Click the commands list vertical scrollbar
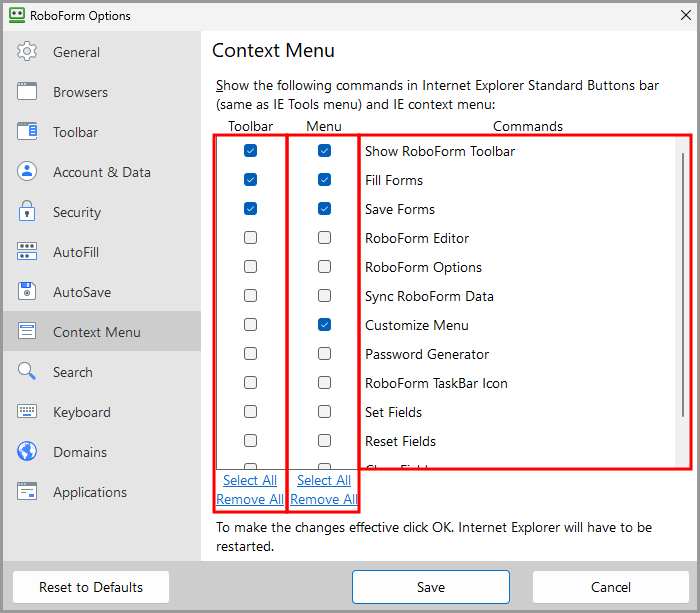The height and width of the screenshot is (613, 700). (x=683, y=286)
